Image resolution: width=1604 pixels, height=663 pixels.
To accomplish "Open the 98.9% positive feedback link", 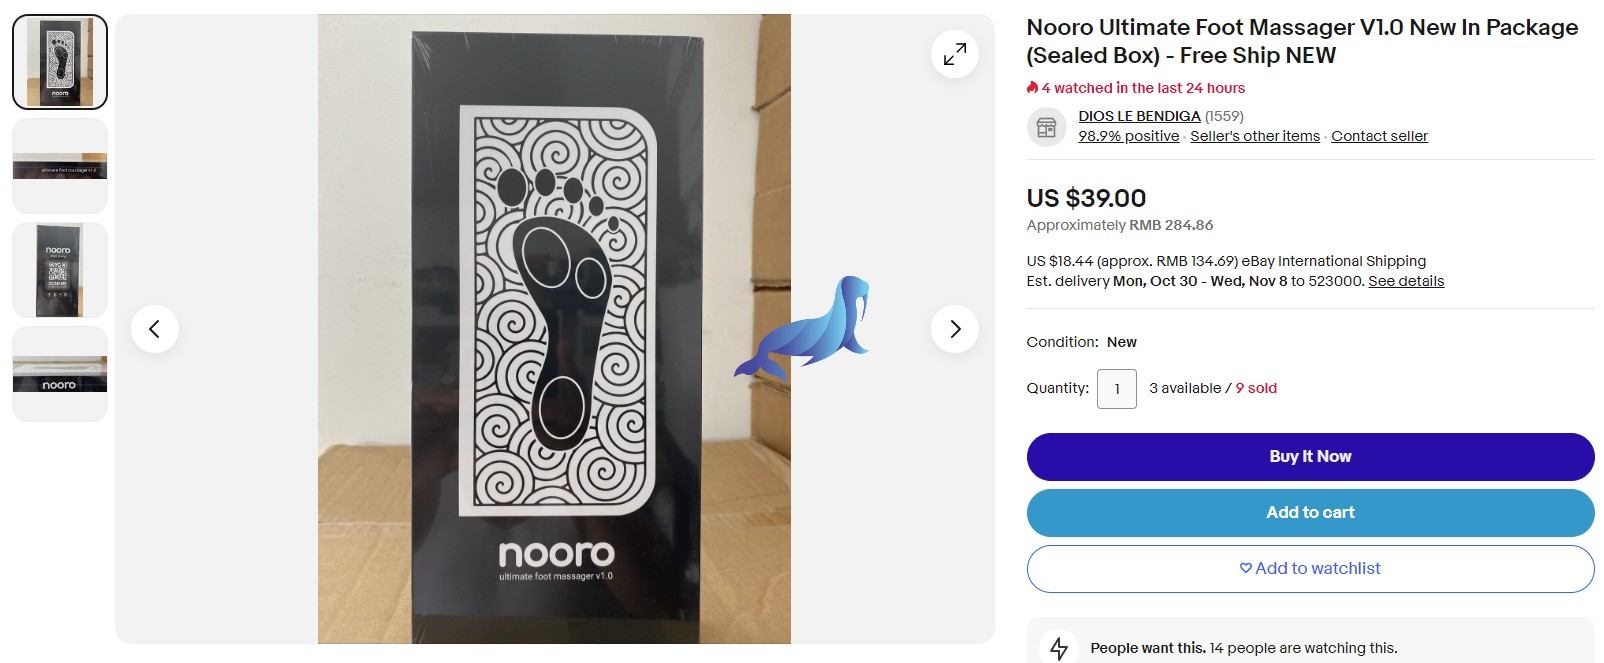I will (1128, 136).
